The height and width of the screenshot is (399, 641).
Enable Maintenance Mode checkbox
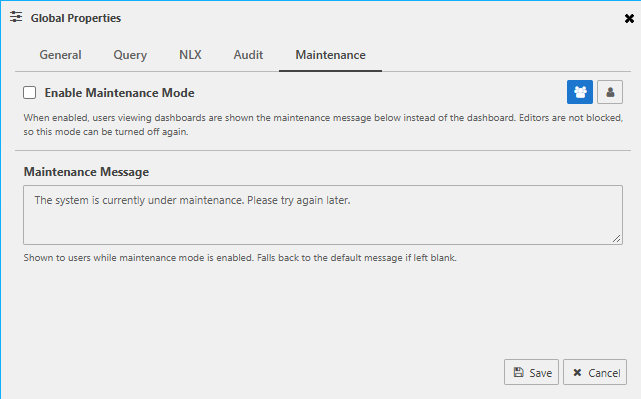[x=29, y=93]
